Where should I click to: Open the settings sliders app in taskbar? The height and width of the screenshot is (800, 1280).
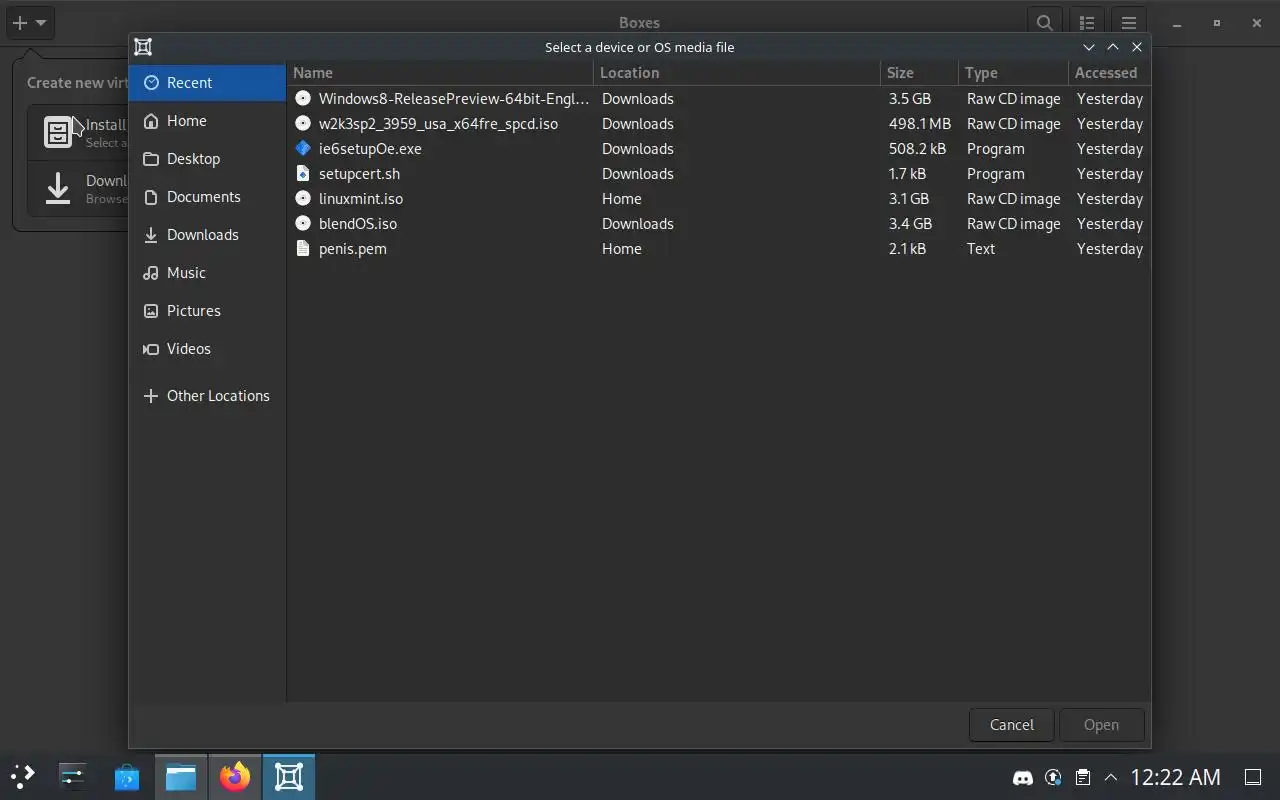(73, 777)
